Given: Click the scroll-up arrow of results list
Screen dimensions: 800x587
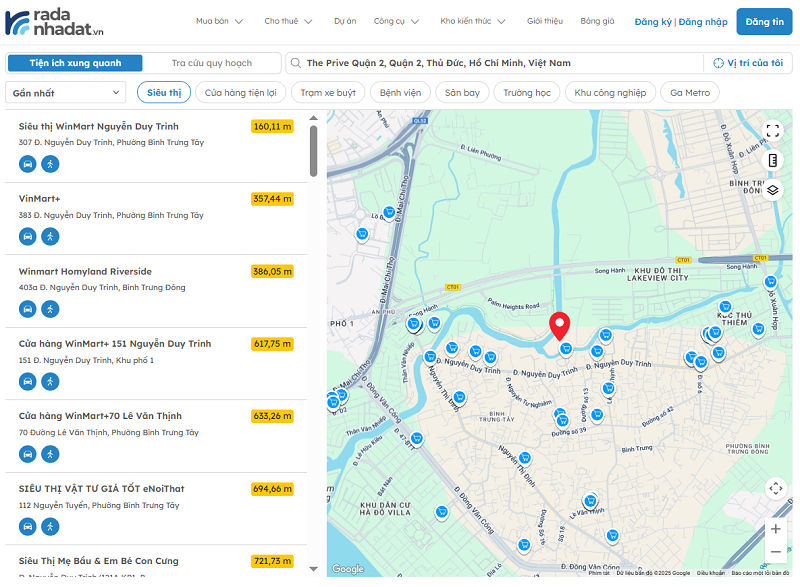Looking at the screenshot, I should (x=313, y=118).
